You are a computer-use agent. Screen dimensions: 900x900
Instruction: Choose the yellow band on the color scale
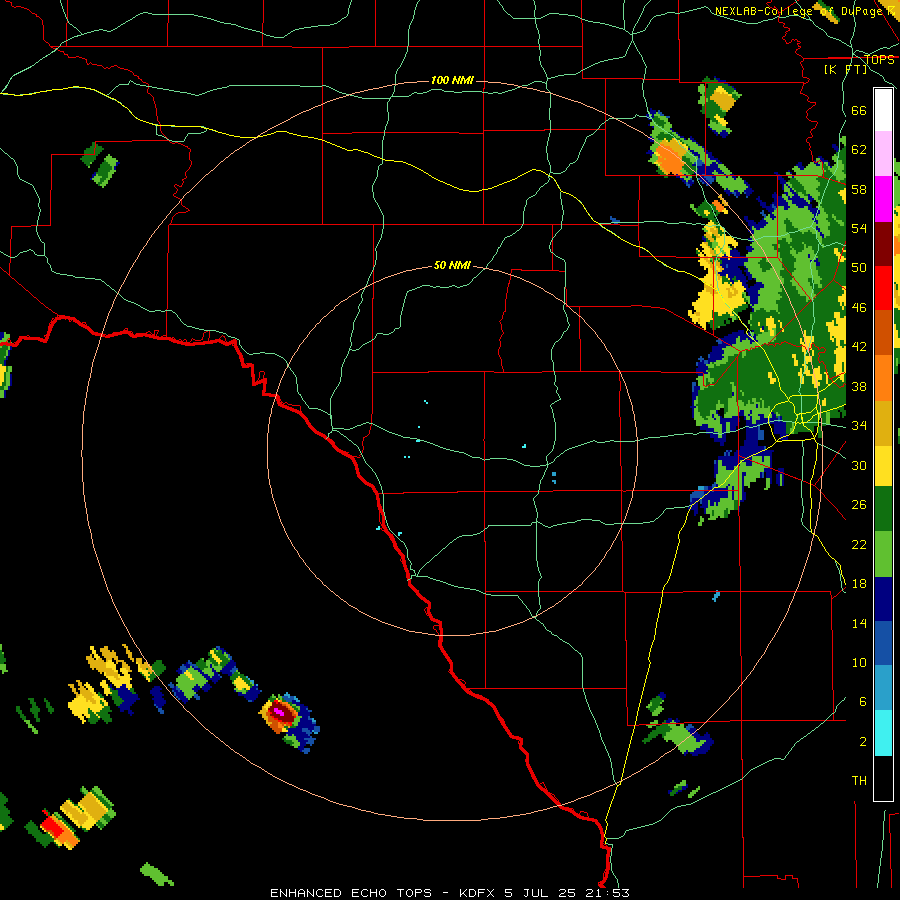883,466
